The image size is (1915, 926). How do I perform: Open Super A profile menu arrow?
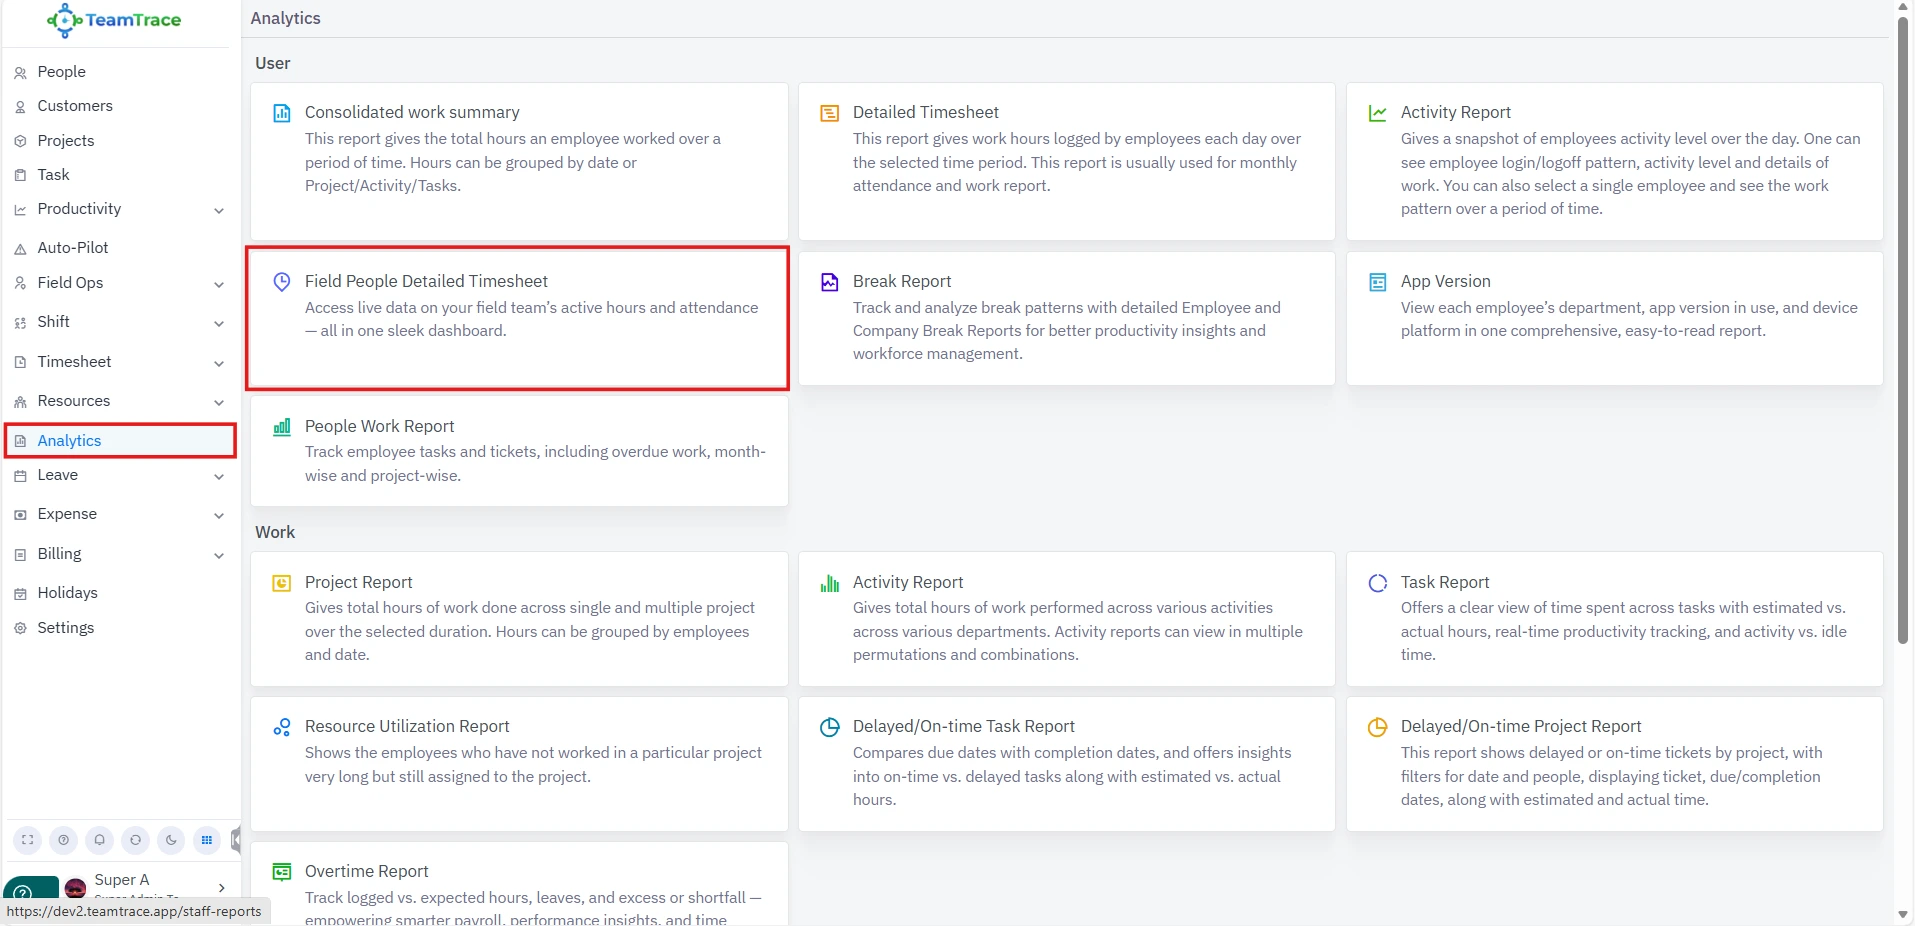(221, 887)
